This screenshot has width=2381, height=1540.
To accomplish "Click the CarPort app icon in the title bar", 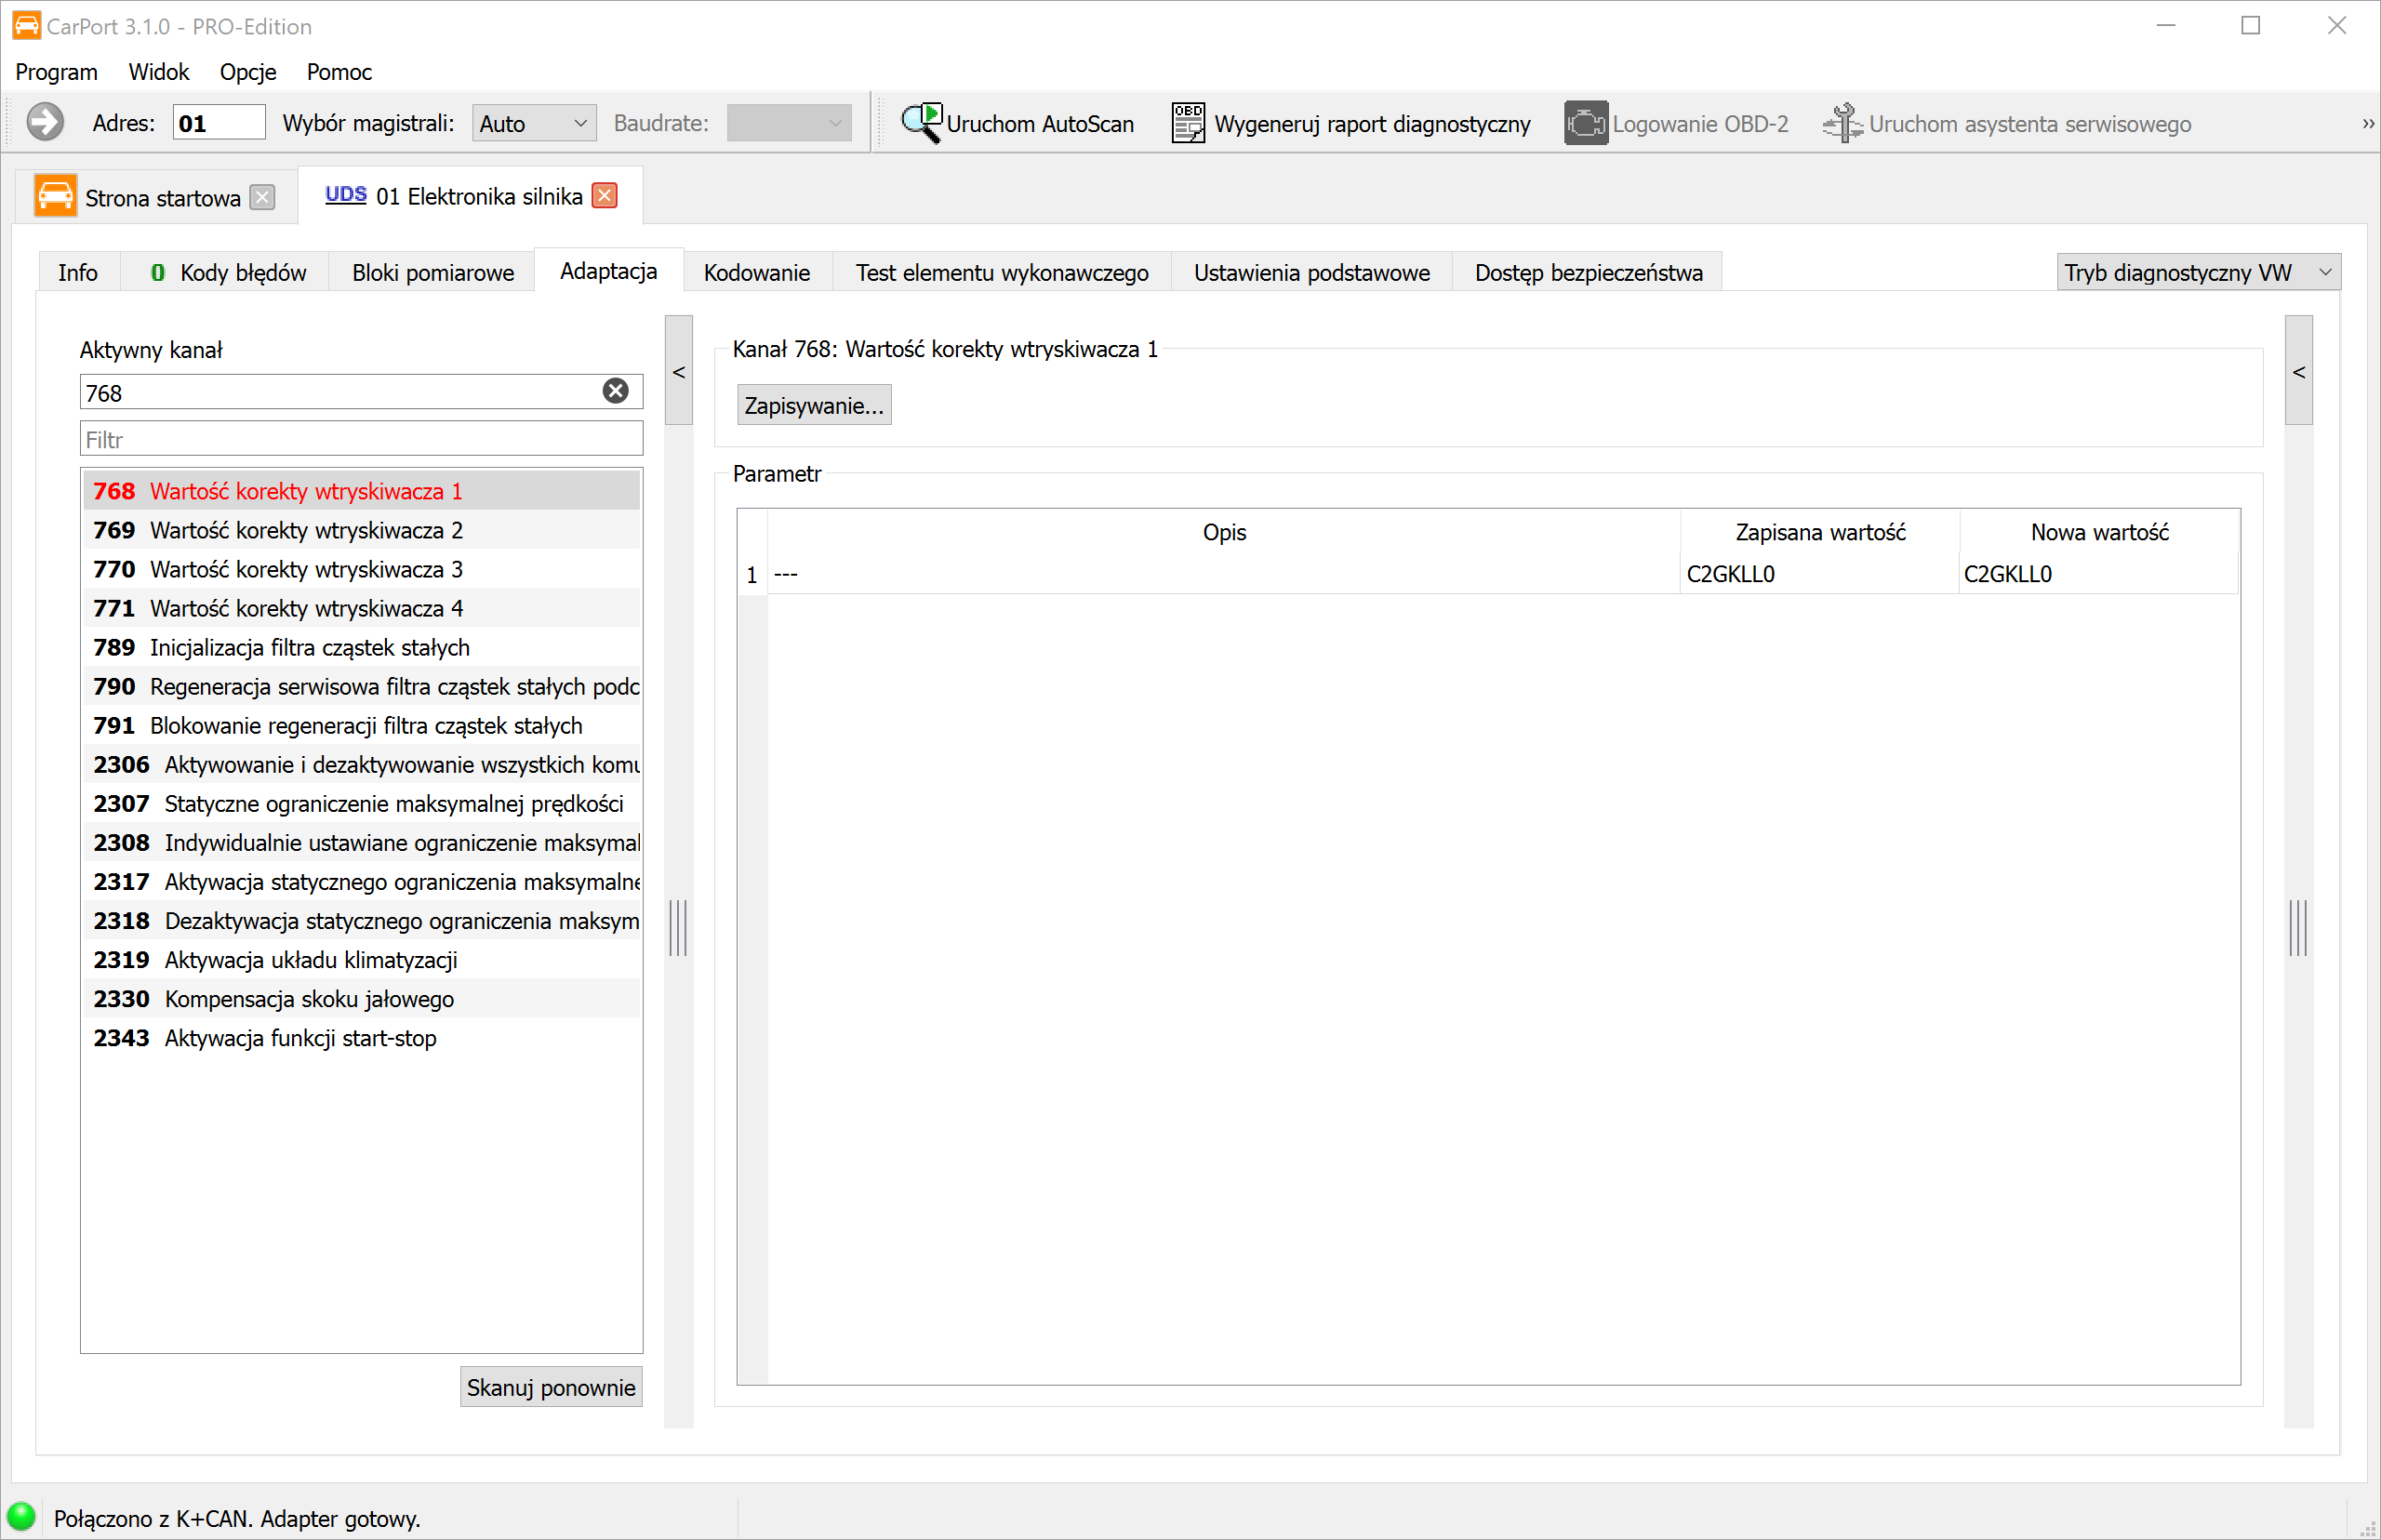I will 27,26.
